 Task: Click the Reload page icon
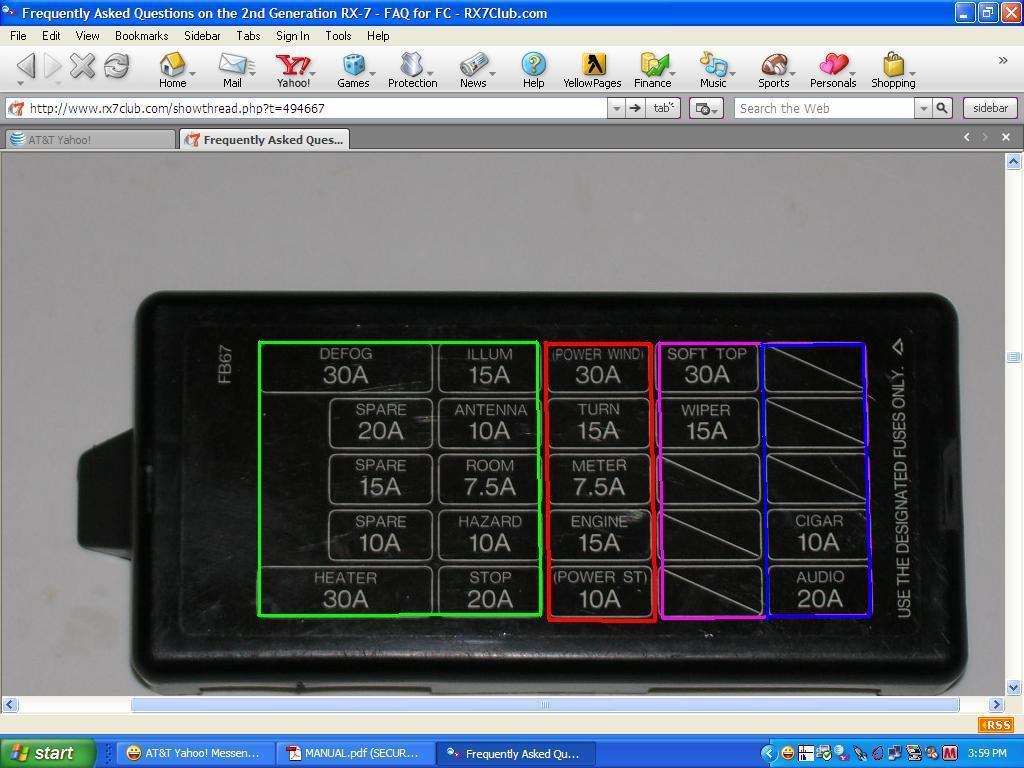tap(116, 66)
